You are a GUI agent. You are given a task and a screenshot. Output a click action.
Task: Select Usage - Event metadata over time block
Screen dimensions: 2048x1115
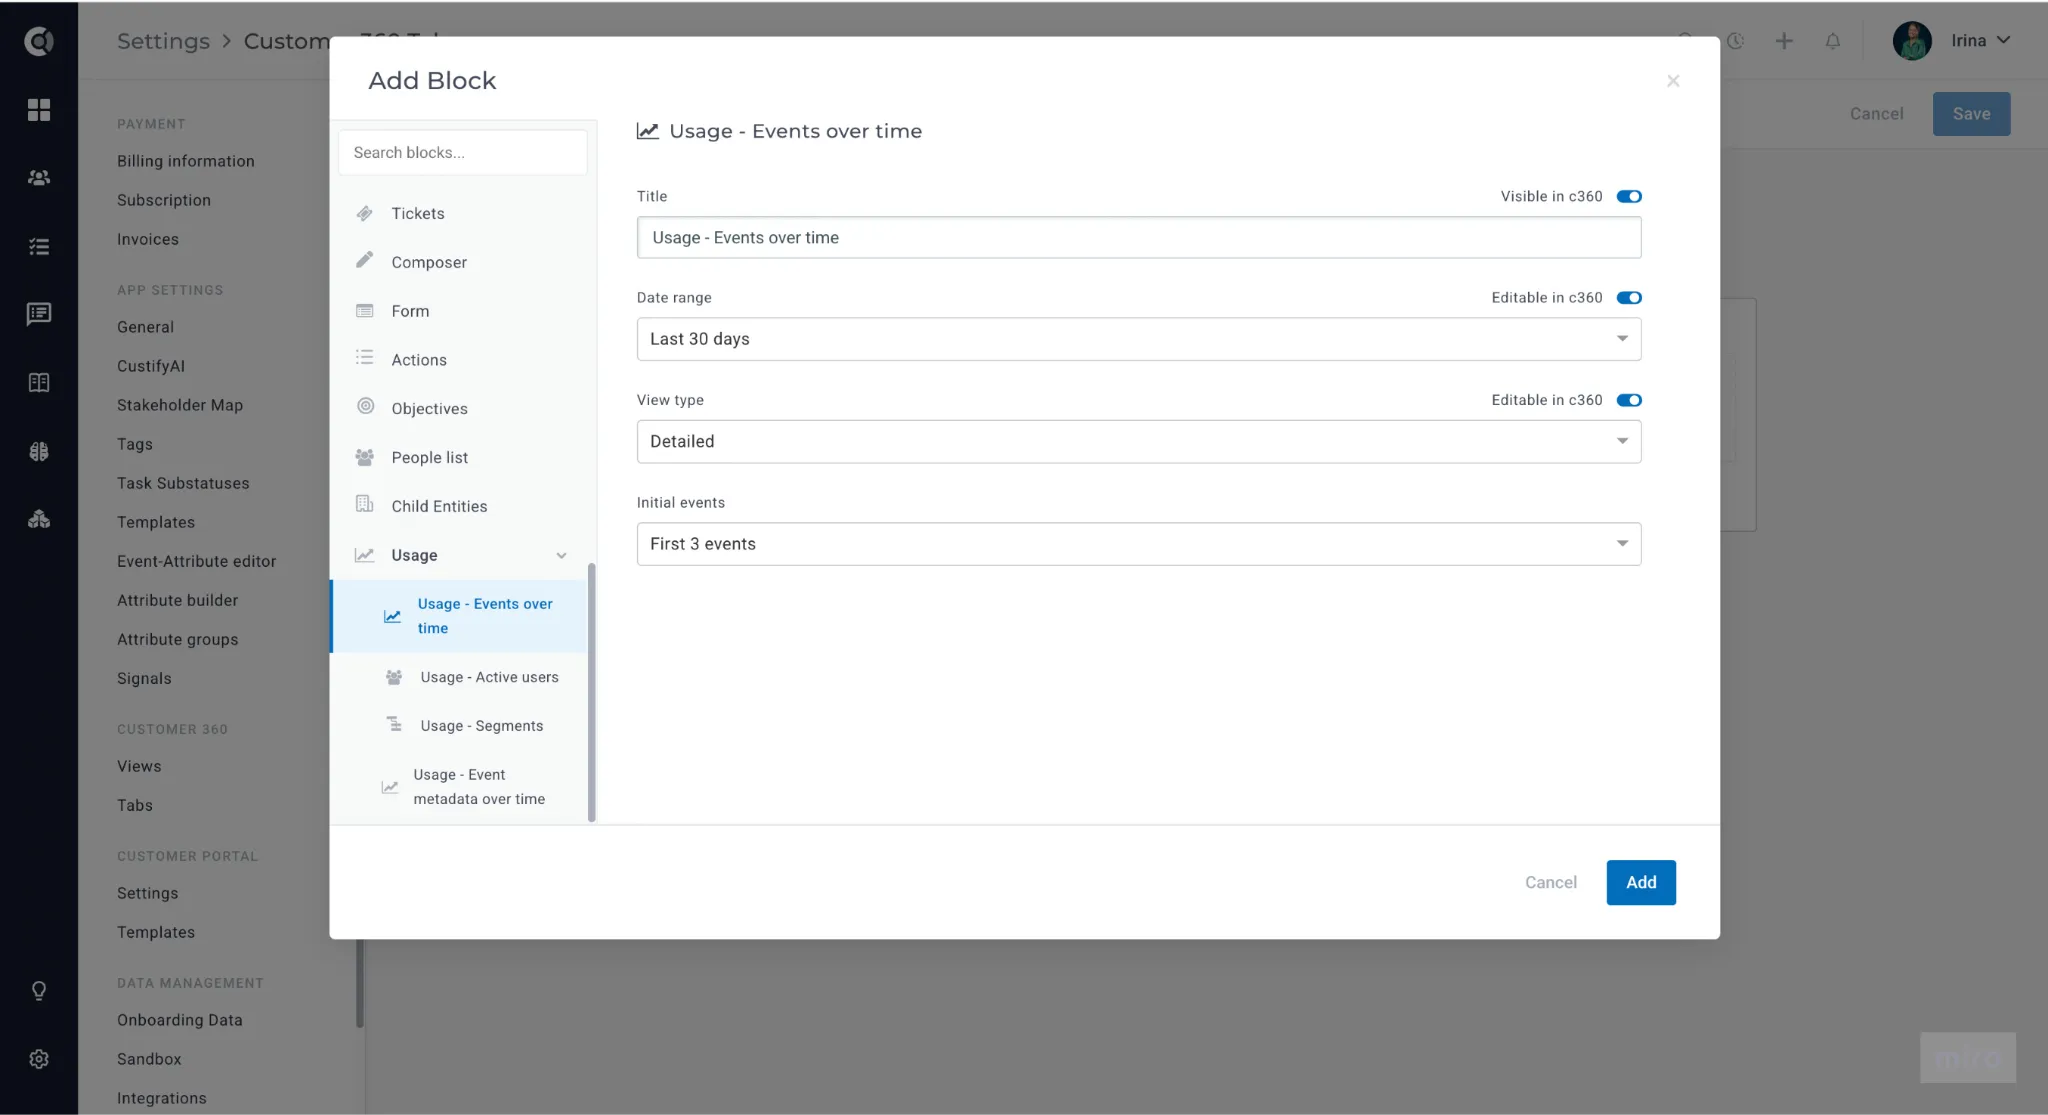tap(459, 787)
